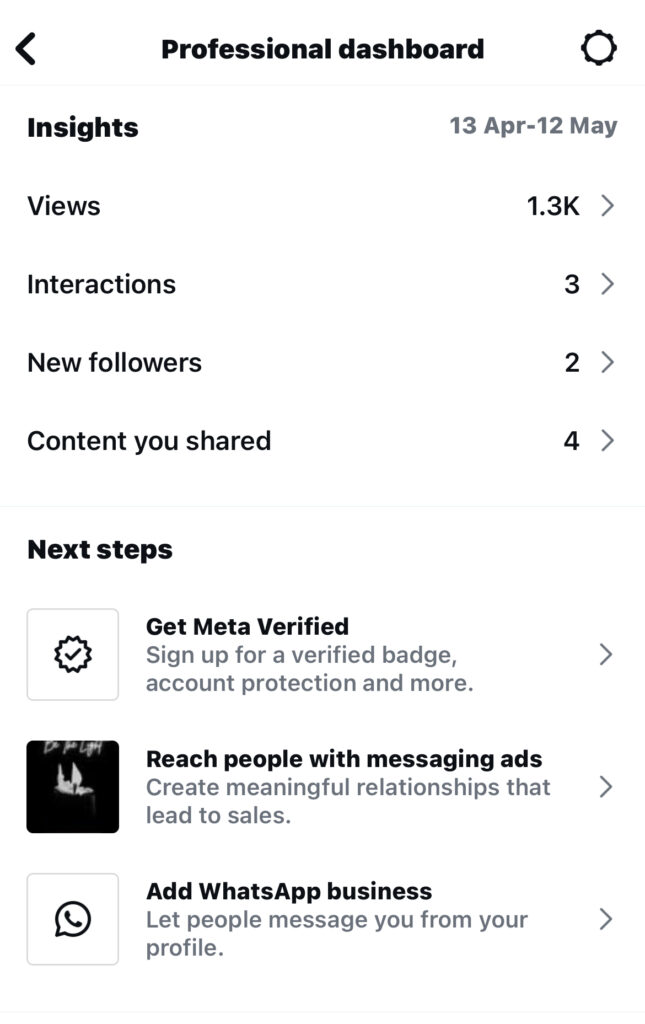Open the Interactions insight row

click(322, 284)
